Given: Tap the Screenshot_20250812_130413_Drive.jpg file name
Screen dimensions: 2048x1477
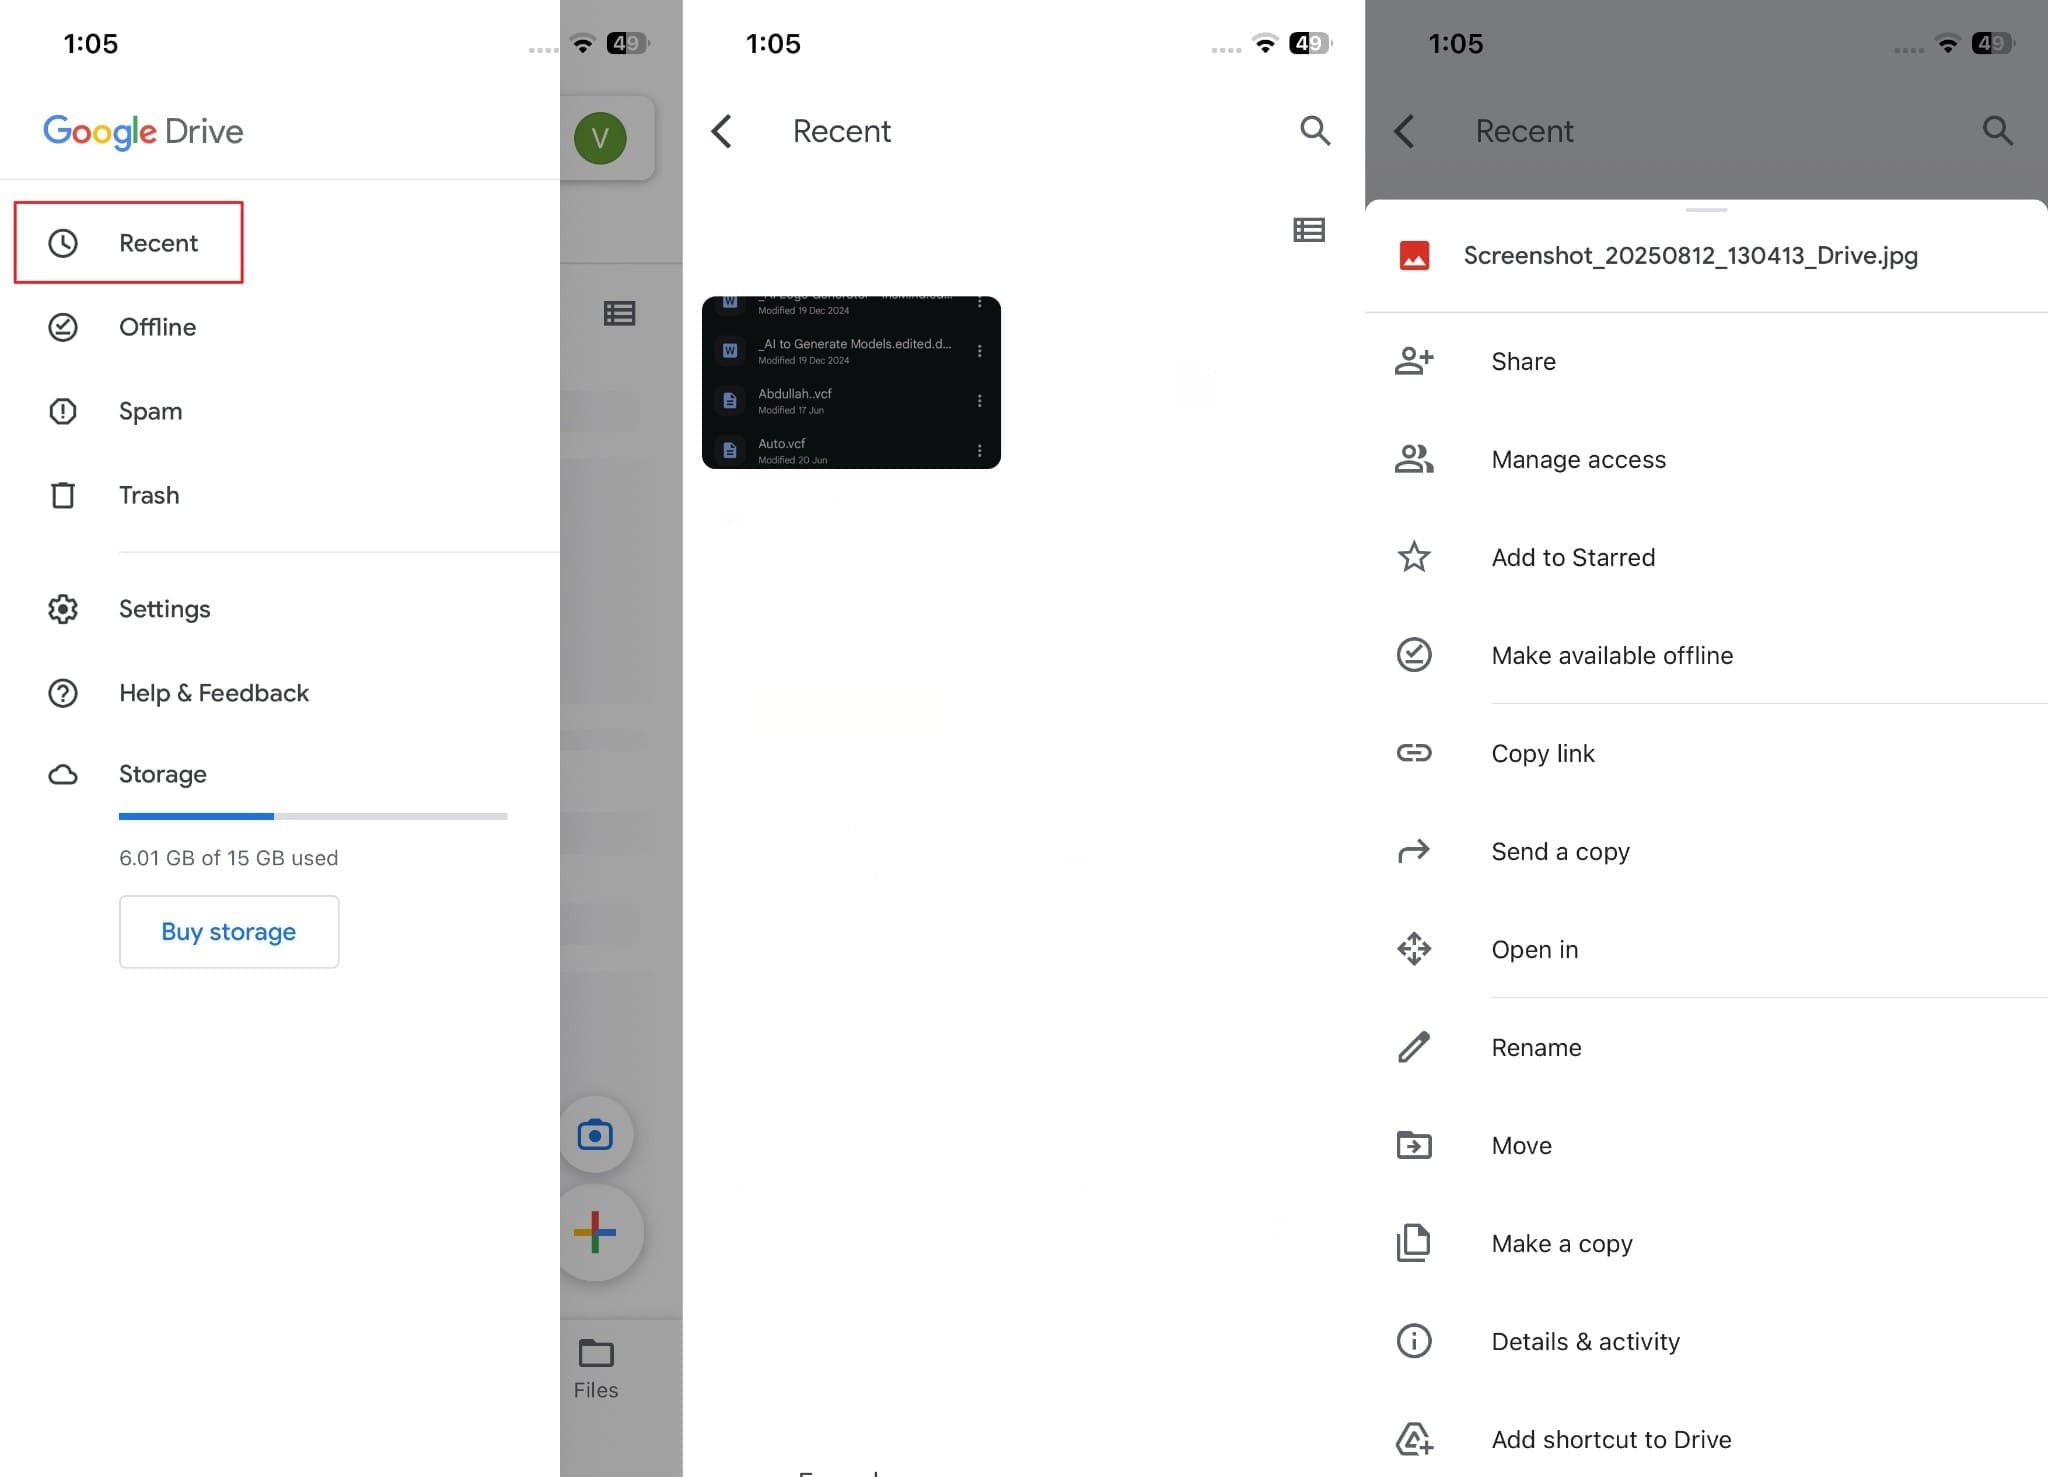Looking at the screenshot, I should [x=1690, y=255].
